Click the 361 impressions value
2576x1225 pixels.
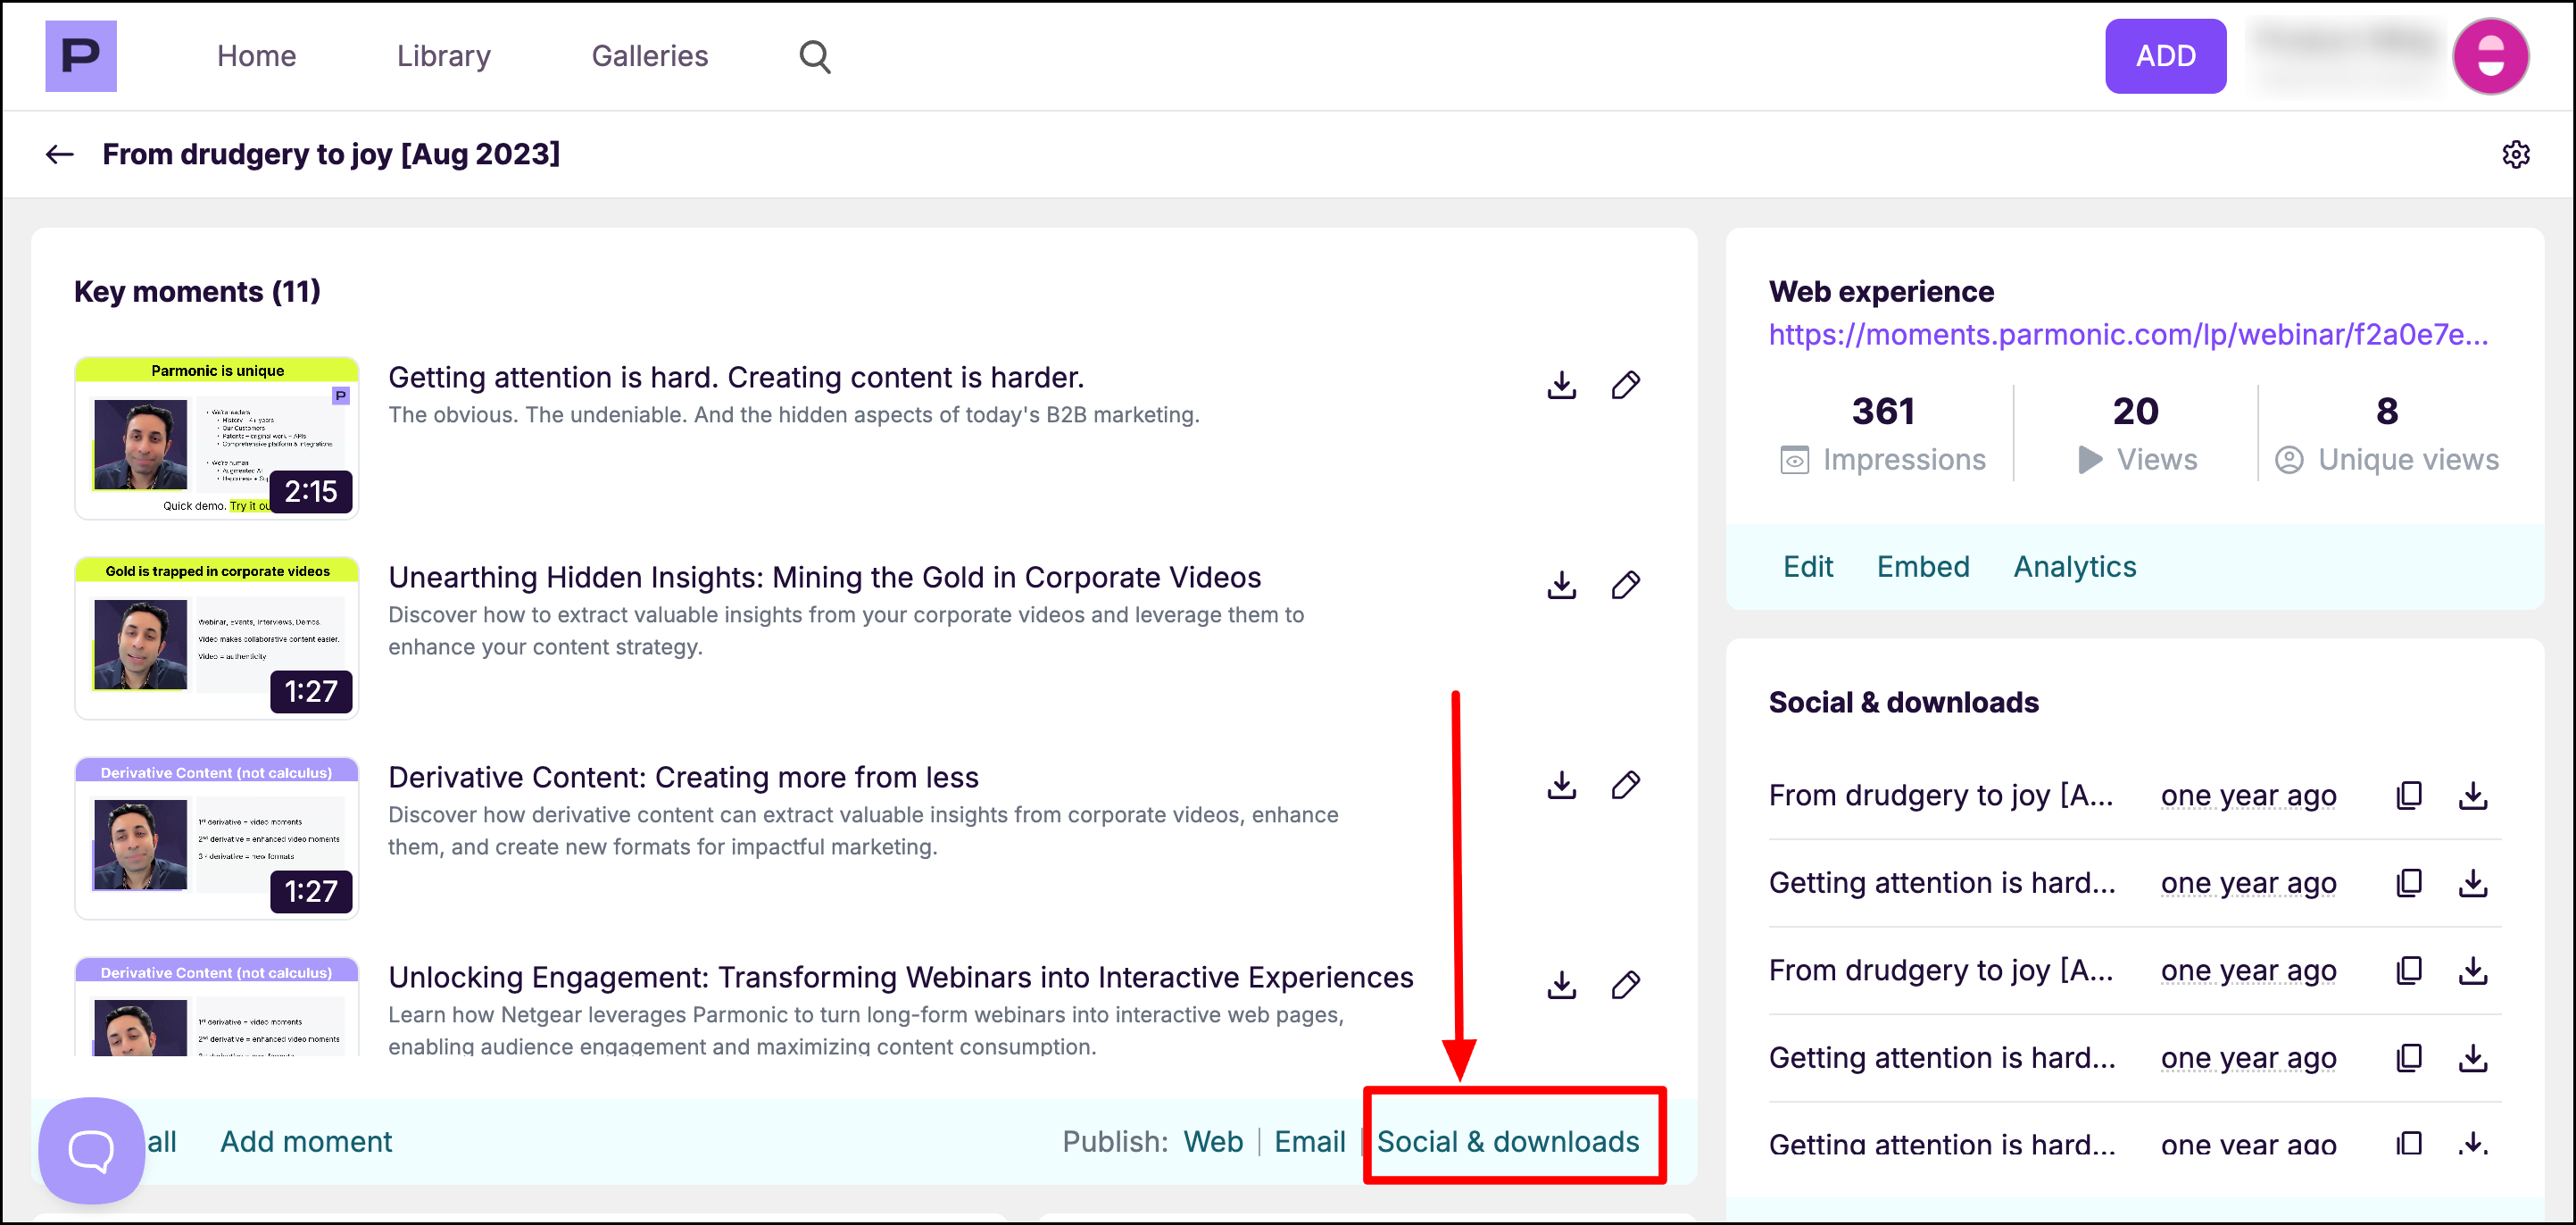tap(1883, 411)
